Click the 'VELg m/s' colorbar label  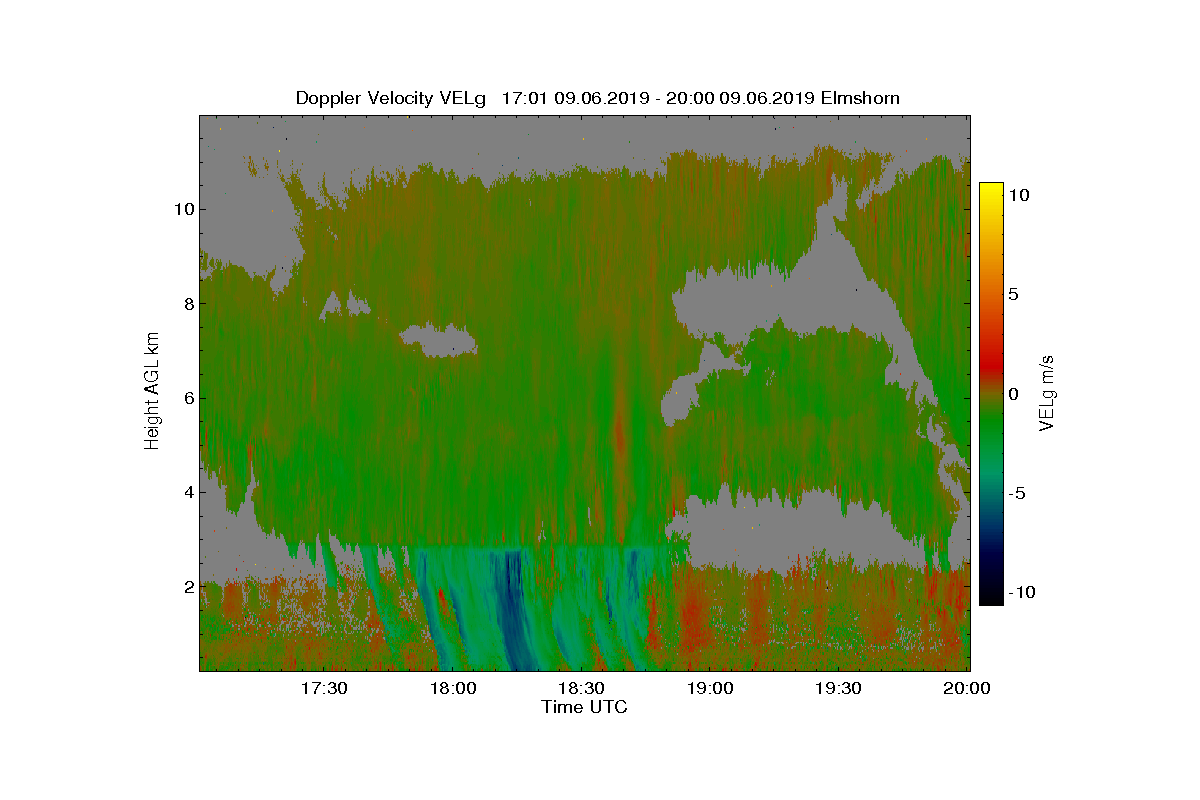pos(1048,393)
